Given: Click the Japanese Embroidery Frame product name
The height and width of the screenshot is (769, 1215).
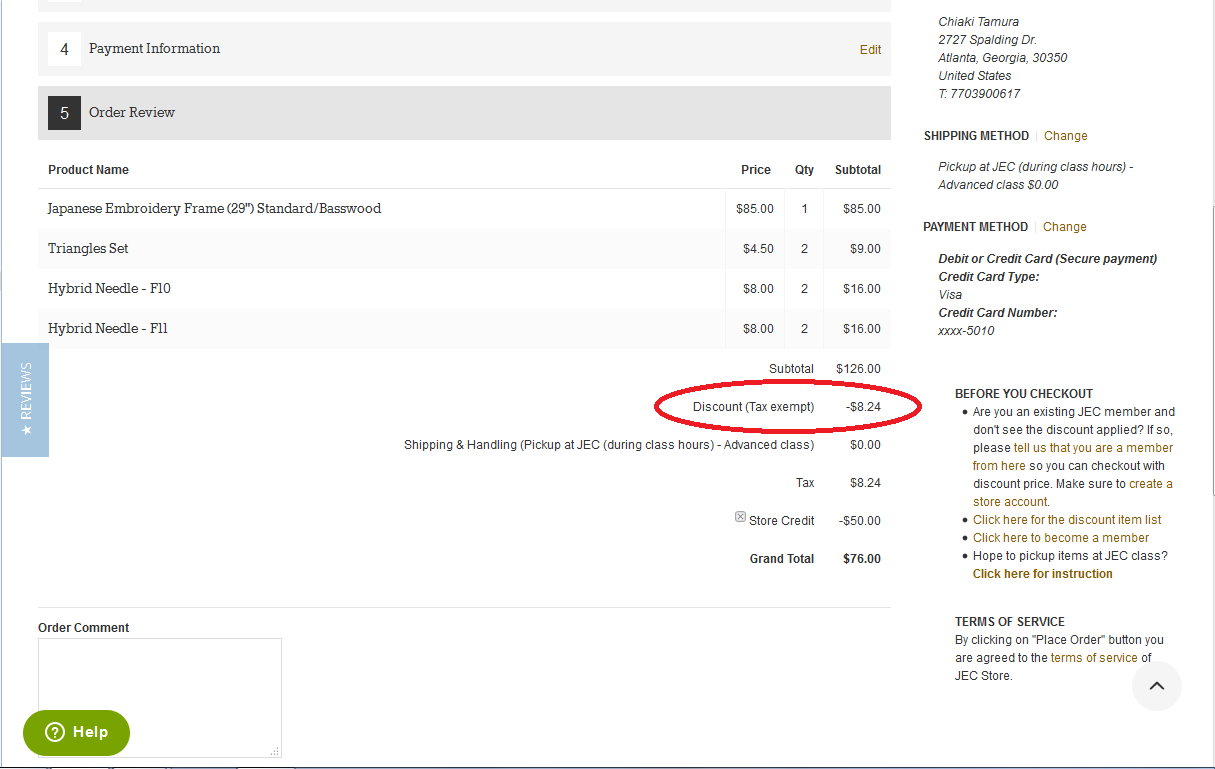Looking at the screenshot, I should 214,209.
